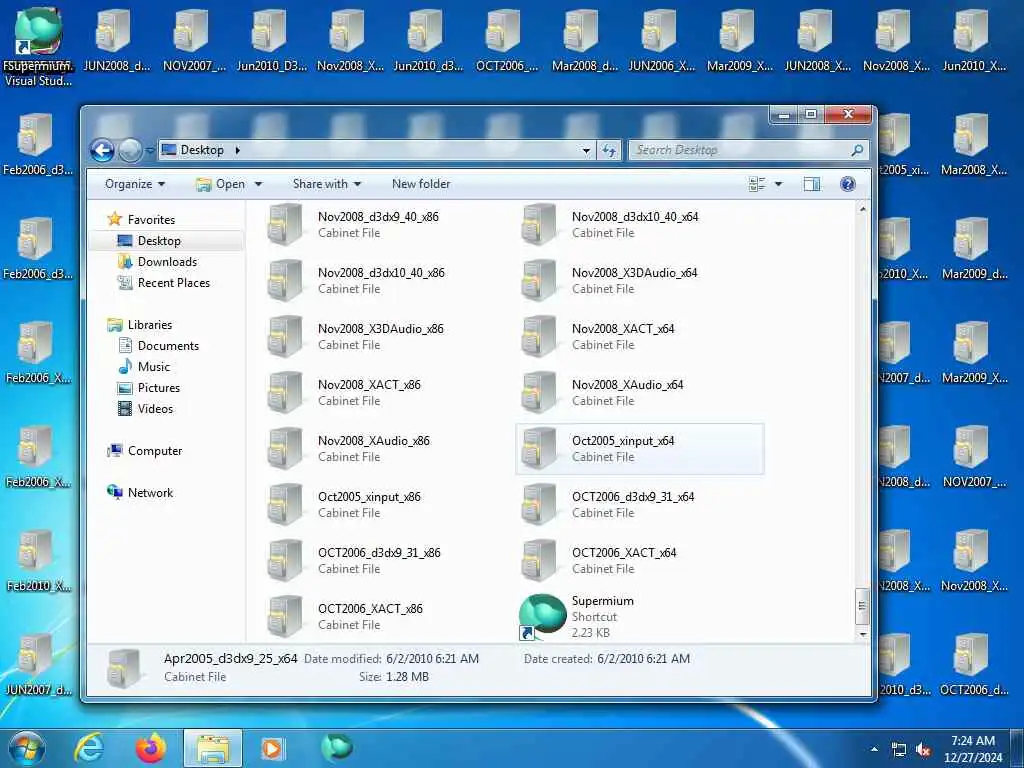Select Network in the navigation pane
The width and height of the screenshot is (1024, 768).
[x=150, y=493]
